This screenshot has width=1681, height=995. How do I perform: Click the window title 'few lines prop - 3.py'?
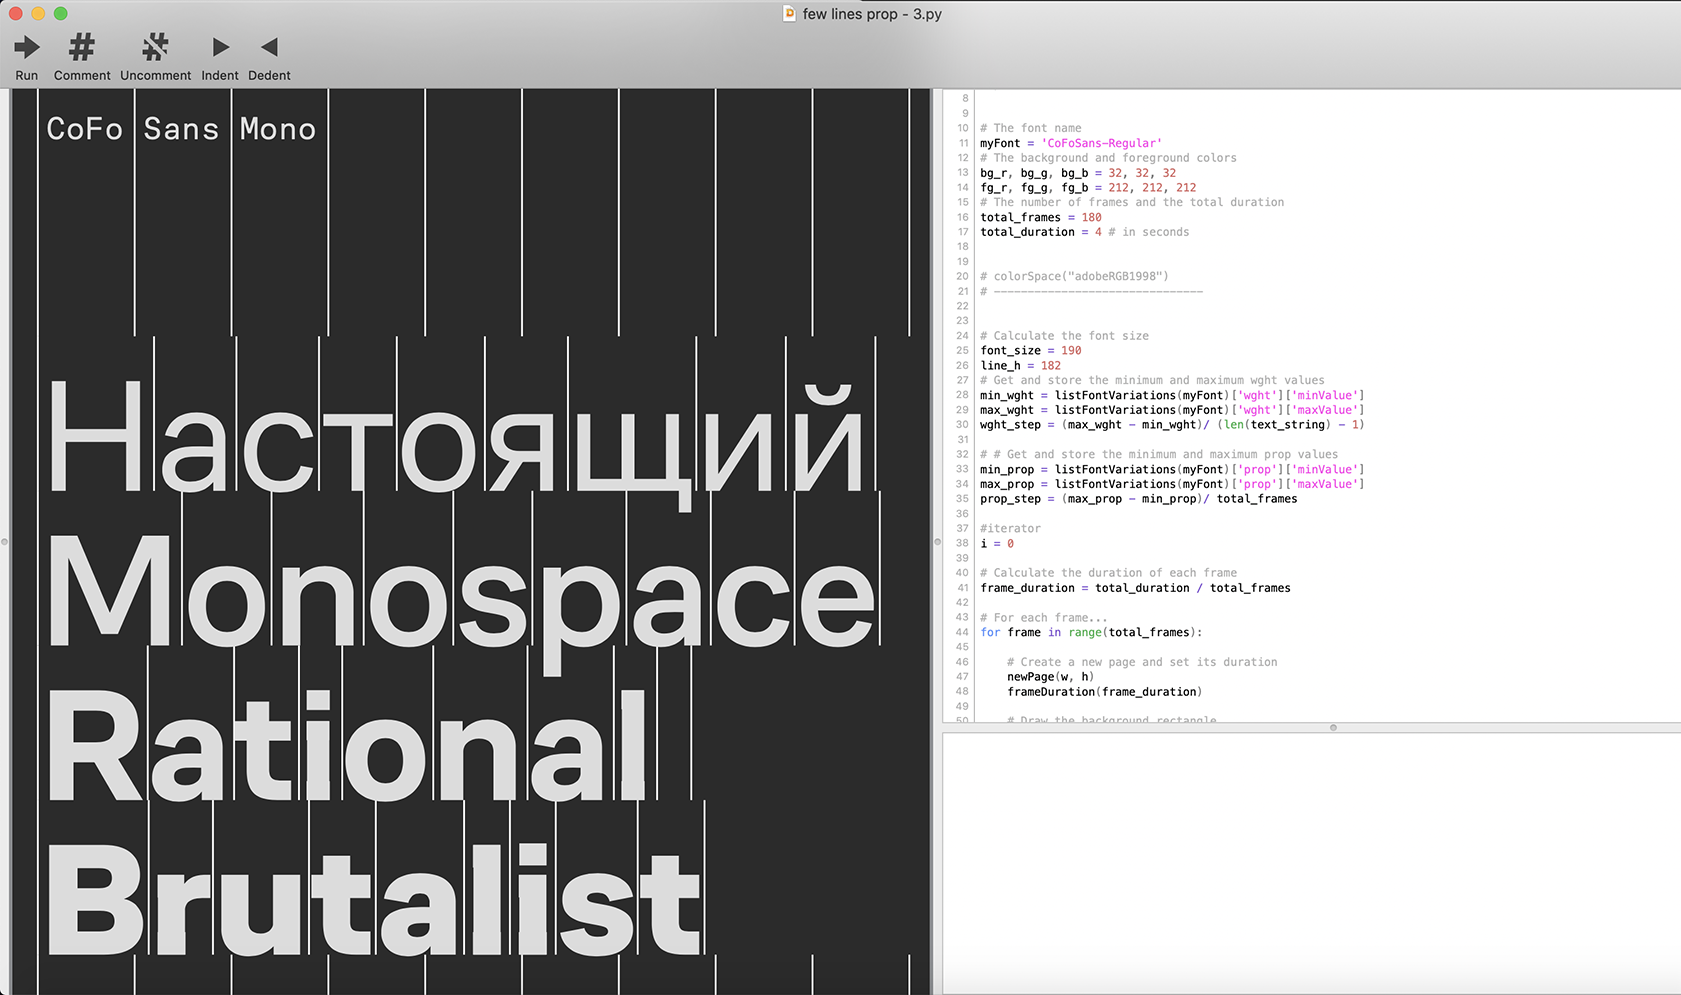click(872, 14)
